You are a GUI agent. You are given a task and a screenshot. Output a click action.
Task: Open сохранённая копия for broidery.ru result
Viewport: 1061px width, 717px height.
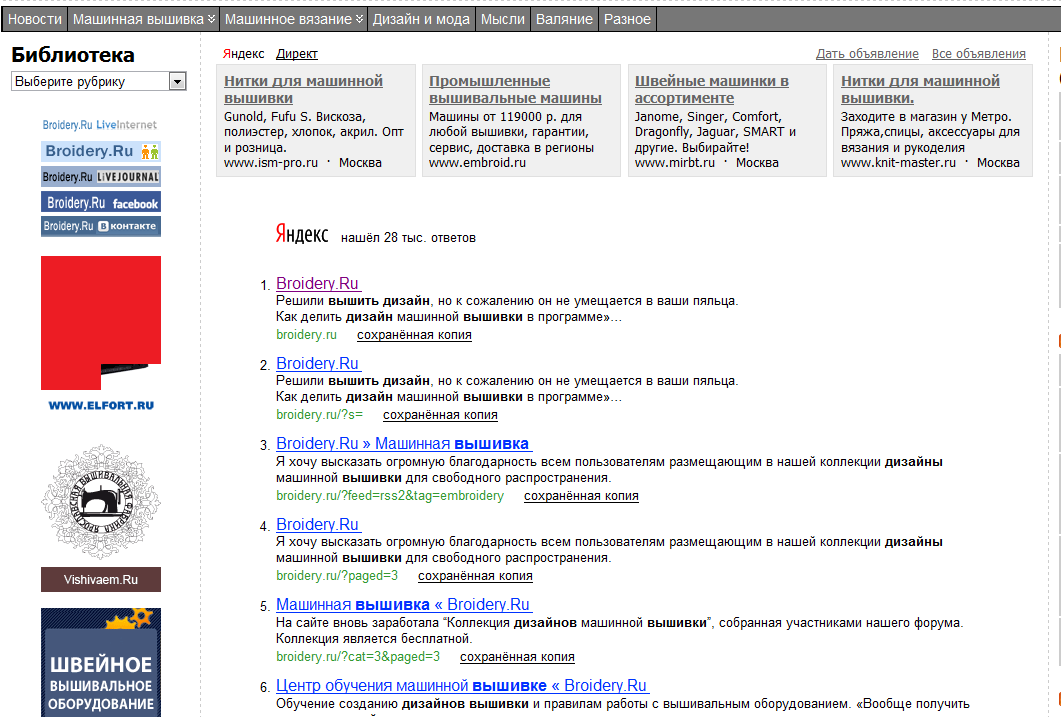[414, 335]
